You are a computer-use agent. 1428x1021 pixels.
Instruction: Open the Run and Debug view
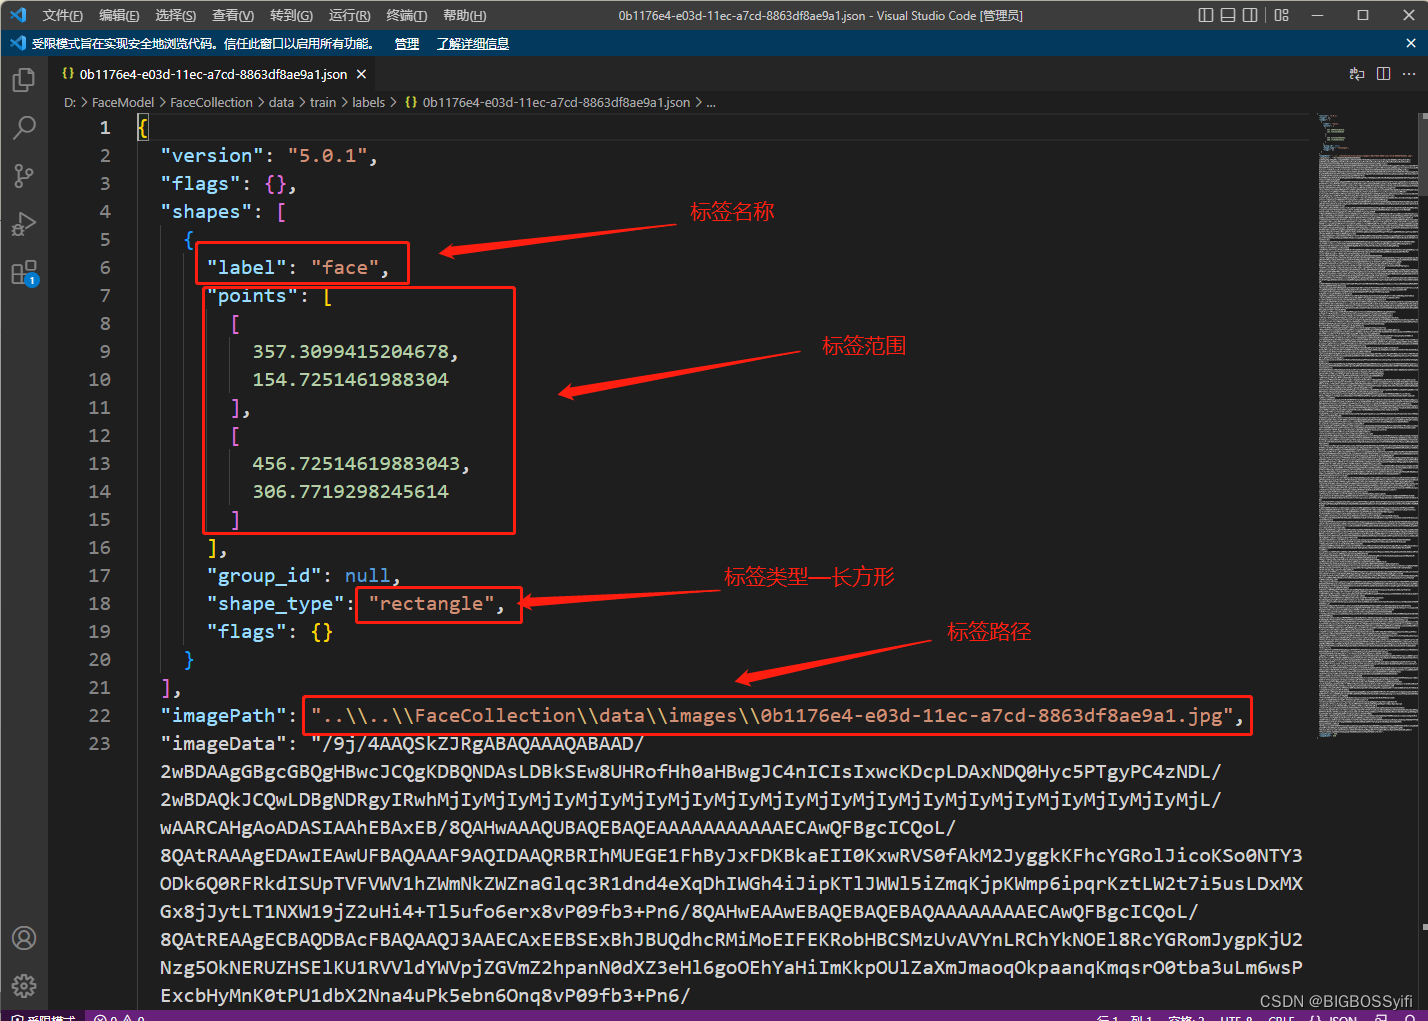point(24,224)
